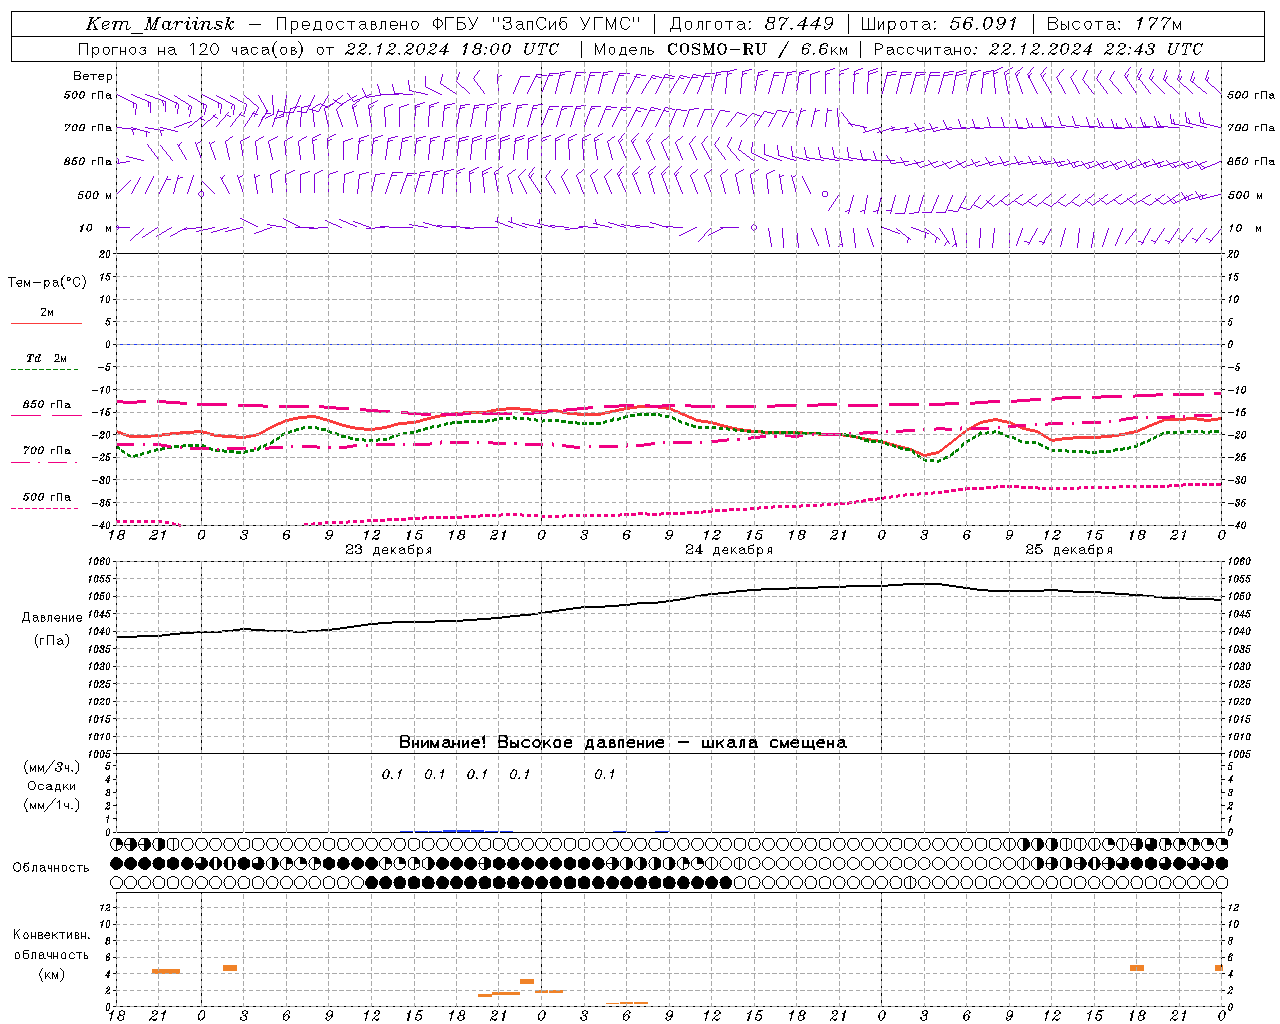Image resolution: width=1280 pixels, height=1024 pixels.
Task: Click the 'Td 2м' dew point legend entry
Action: tap(46, 358)
